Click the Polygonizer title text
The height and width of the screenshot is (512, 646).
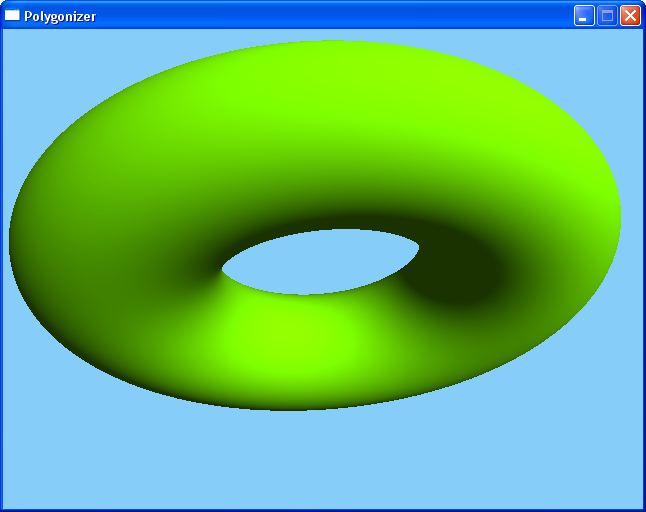click(x=60, y=16)
